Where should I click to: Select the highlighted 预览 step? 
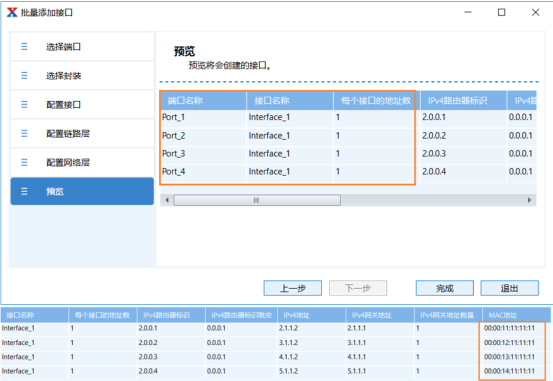(82, 191)
